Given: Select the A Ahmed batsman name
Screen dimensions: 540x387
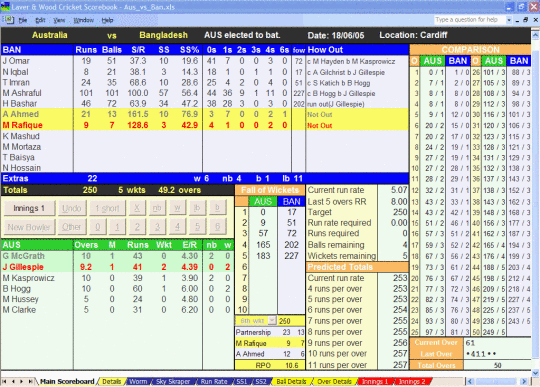Looking at the screenshot, I should [21, 114].
